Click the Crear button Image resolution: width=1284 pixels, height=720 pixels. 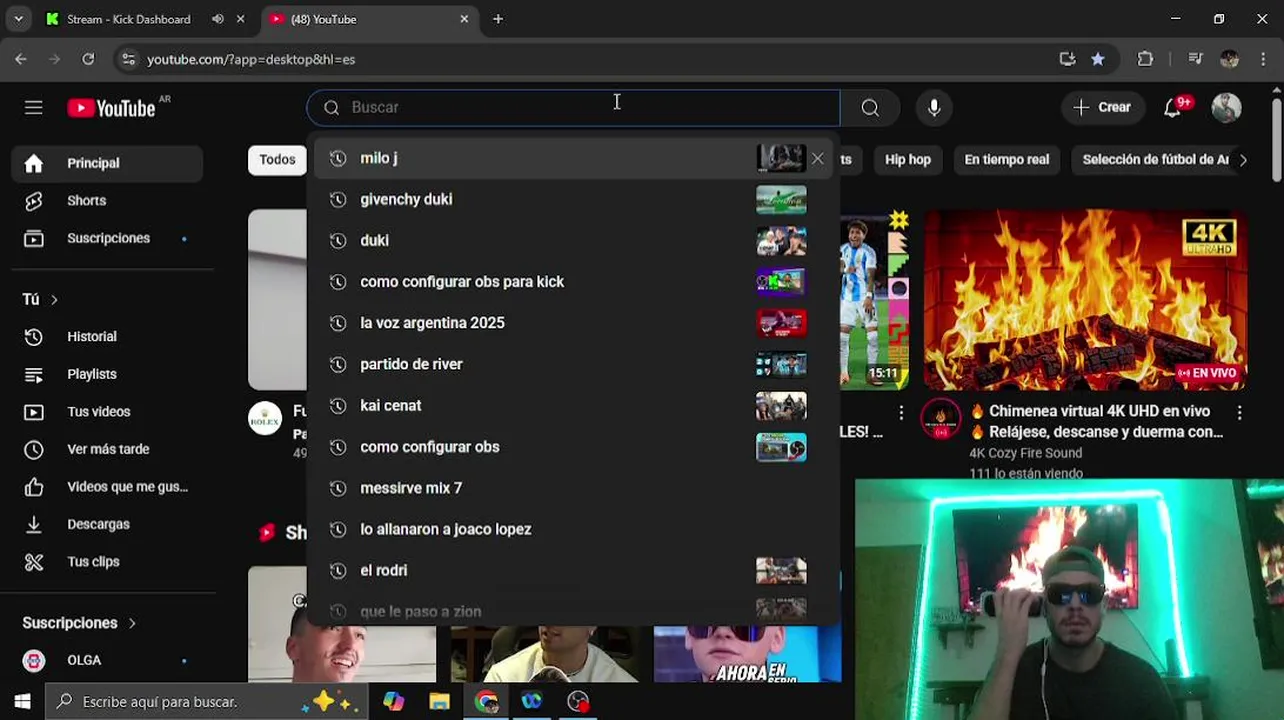coord(1102,108)
